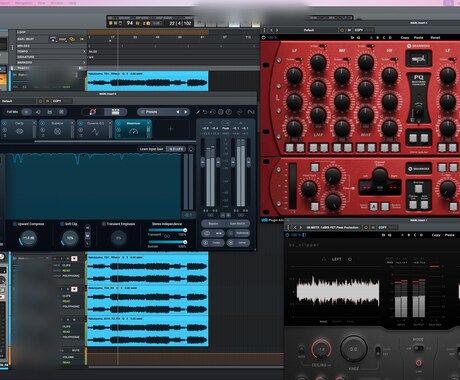
Task: Select next preset arrow in SPL PQ header
Action: click(x=277, y=30)
